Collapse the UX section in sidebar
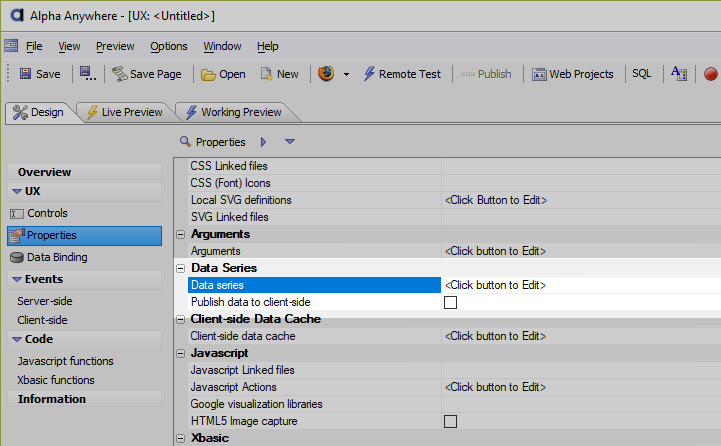Screen dimensions: 721x446 coord(17,191)
